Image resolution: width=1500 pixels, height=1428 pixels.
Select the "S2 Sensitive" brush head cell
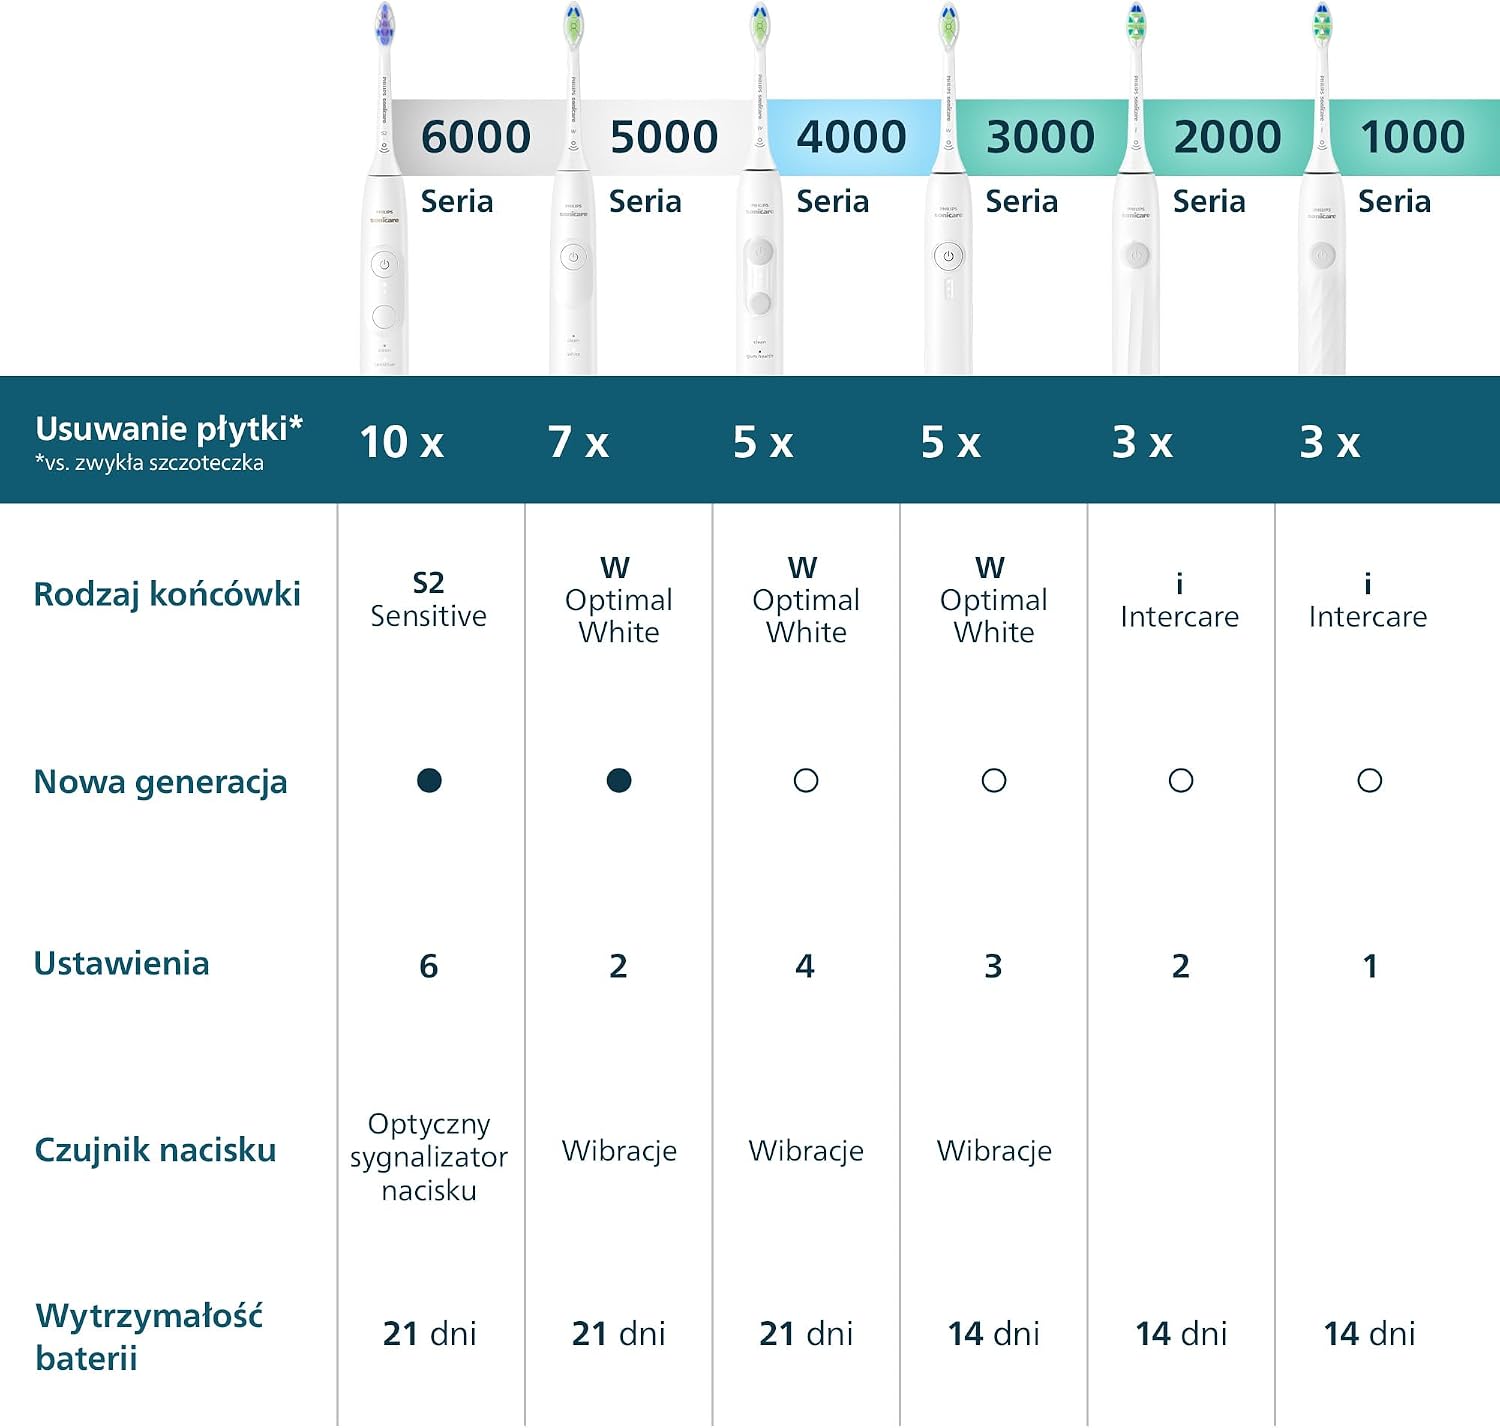coord(429,599)
